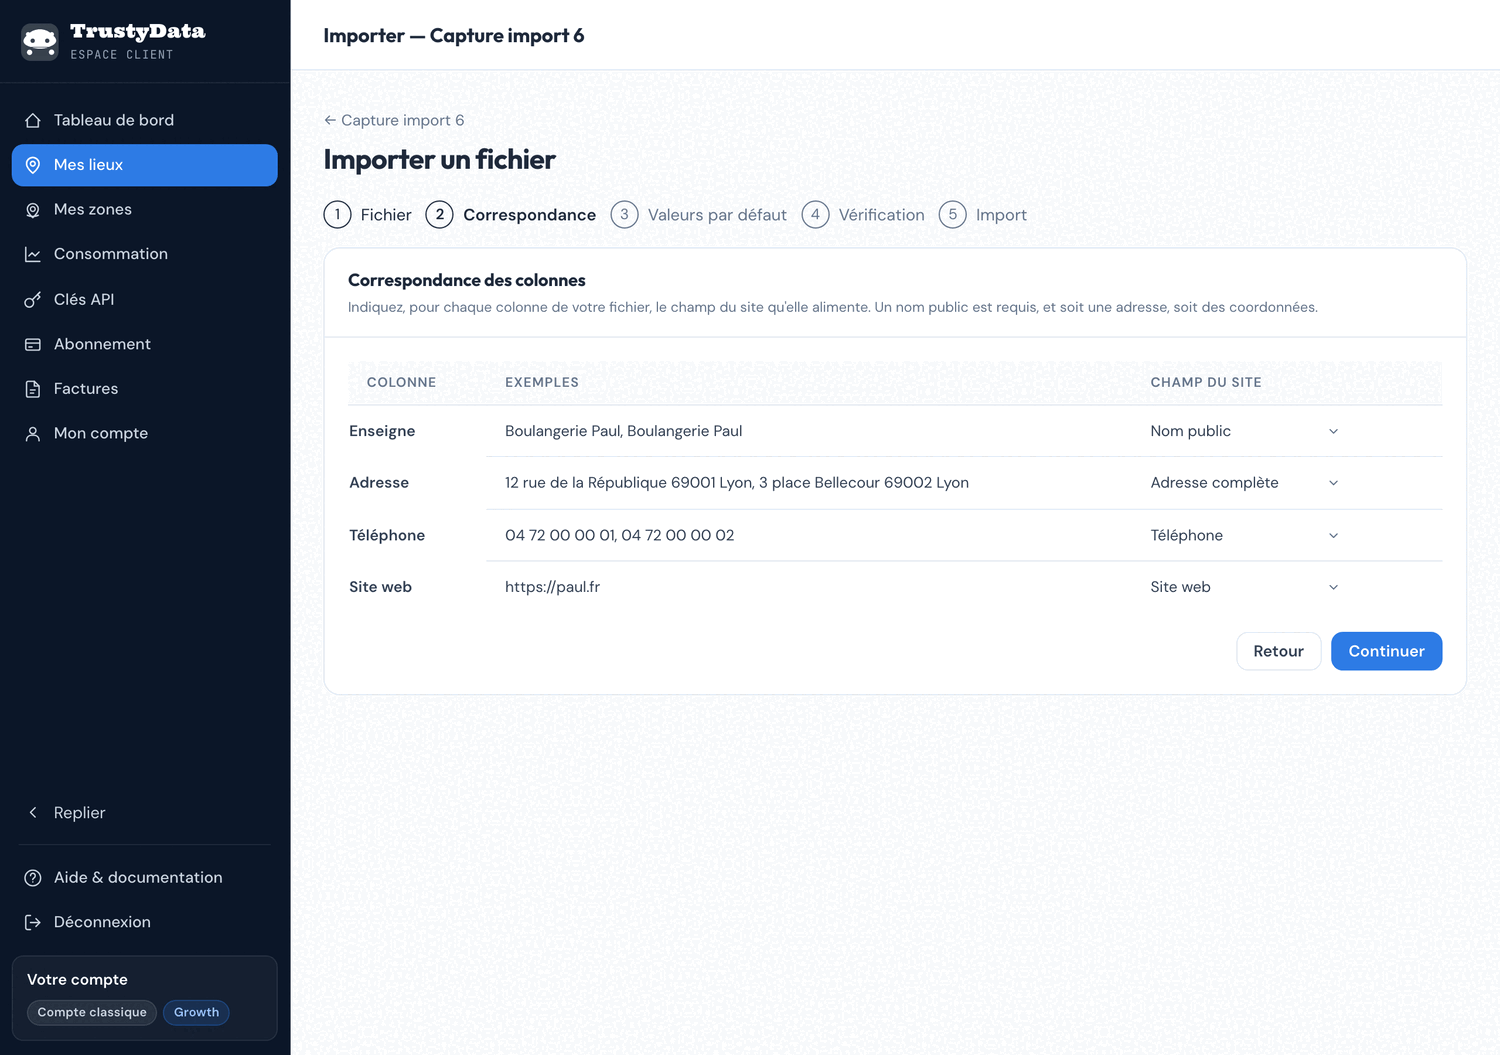
Task: Expand the Enseigne field dropdown (Nom public)
Action: [x=1244, y=431]
